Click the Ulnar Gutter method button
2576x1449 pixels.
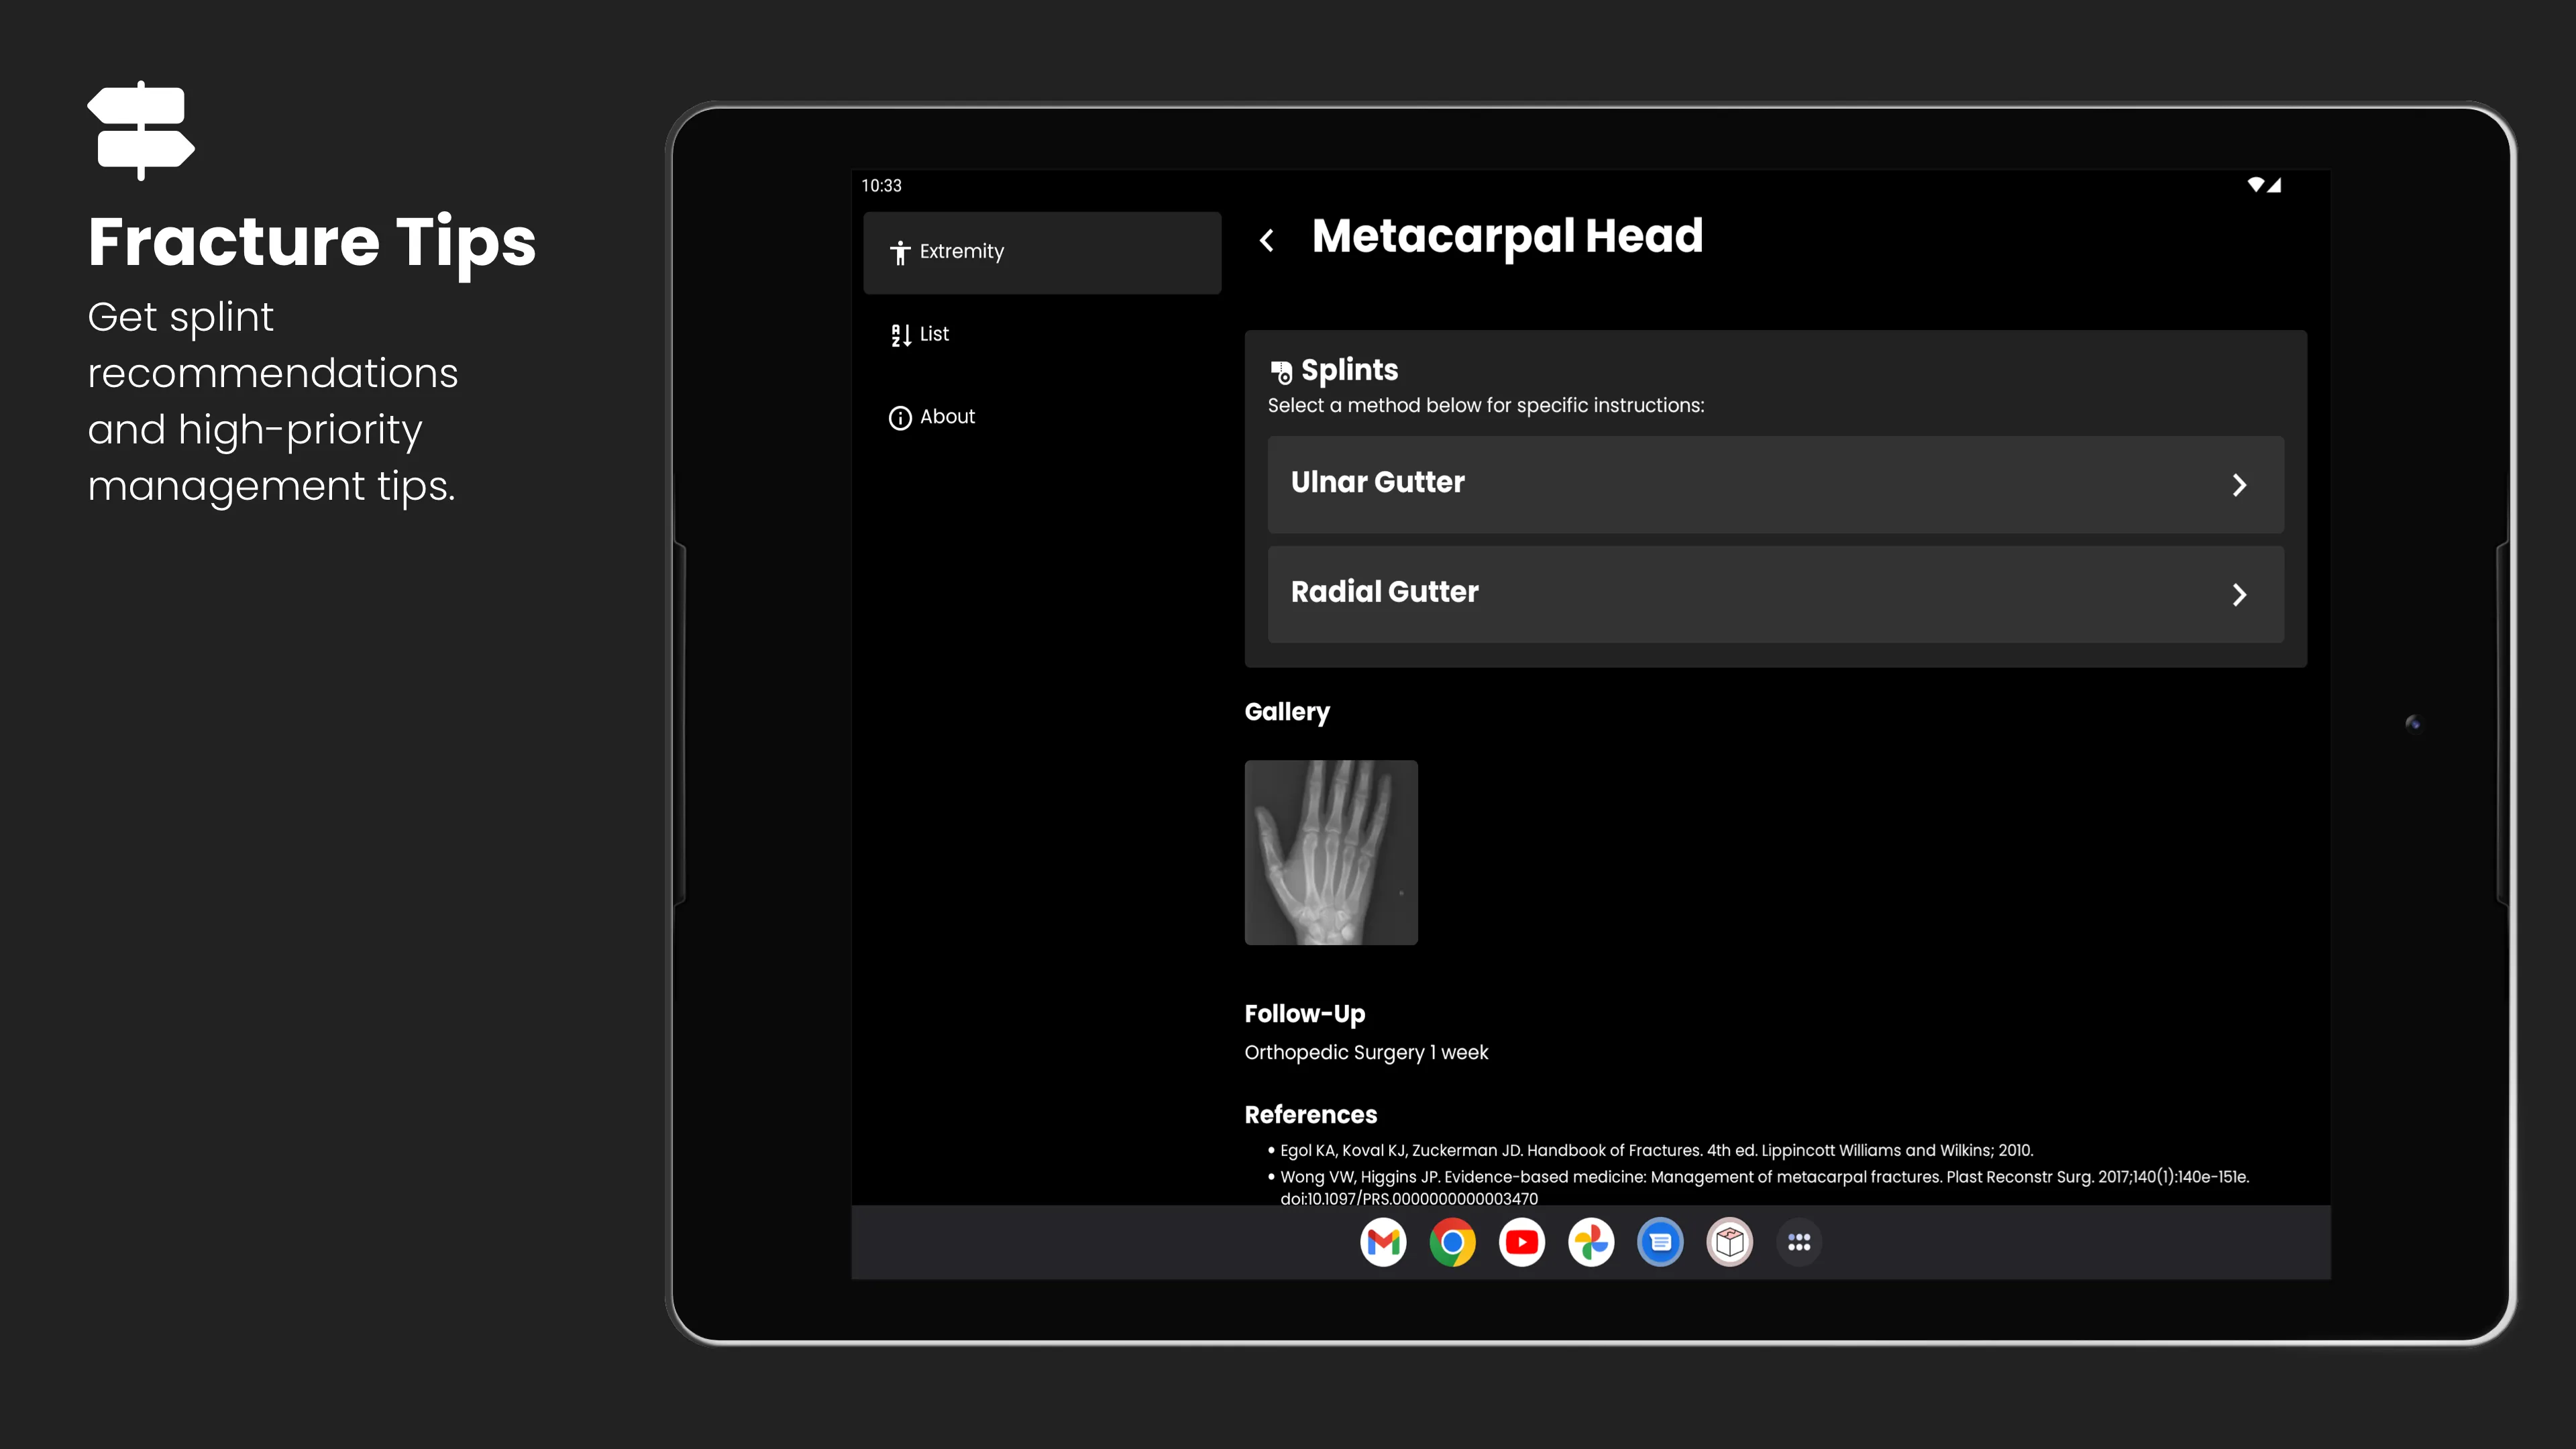pyautogui.click(x=1773, y=481)
